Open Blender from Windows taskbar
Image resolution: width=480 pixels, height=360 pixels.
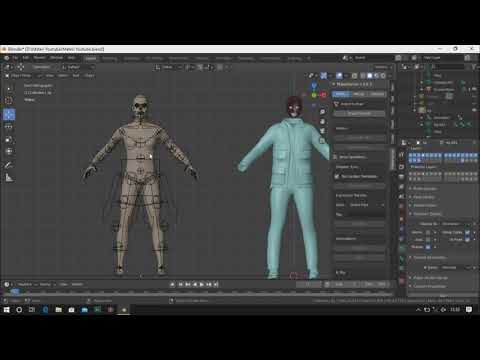(x=124, y=310)
